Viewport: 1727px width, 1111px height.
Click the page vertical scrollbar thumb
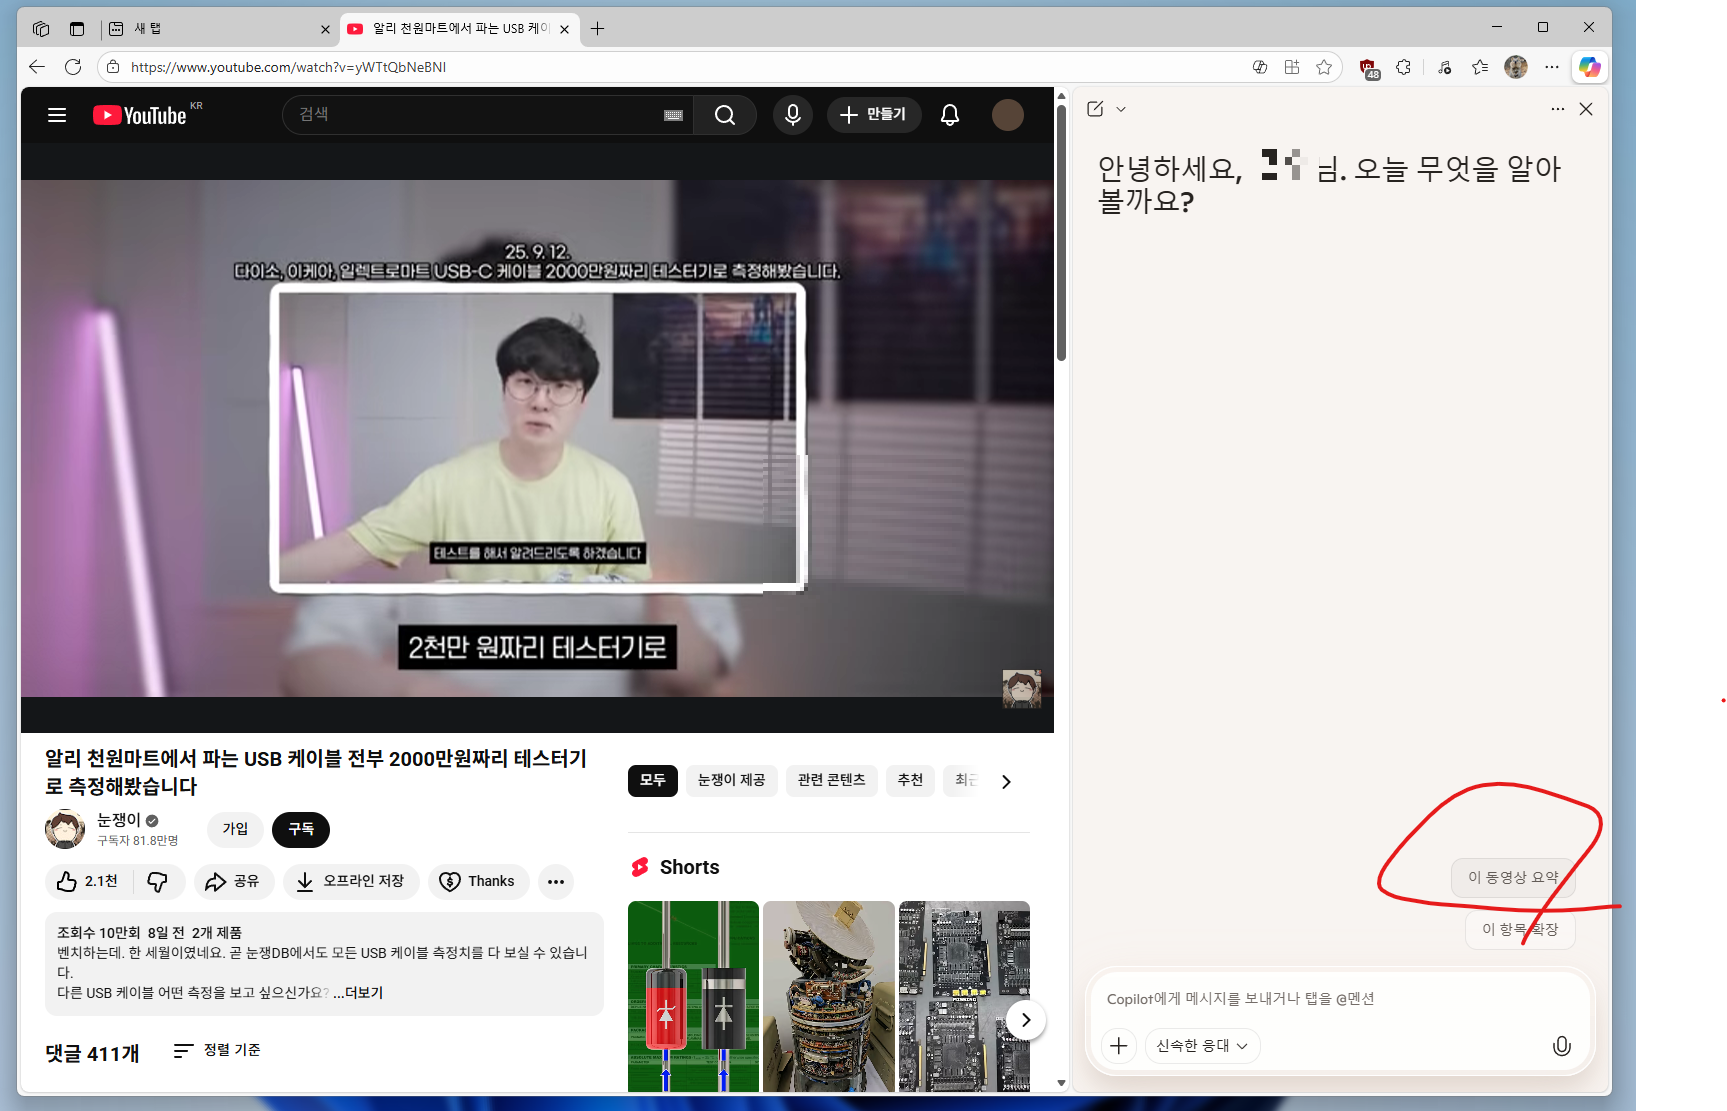click(1061, 232)
